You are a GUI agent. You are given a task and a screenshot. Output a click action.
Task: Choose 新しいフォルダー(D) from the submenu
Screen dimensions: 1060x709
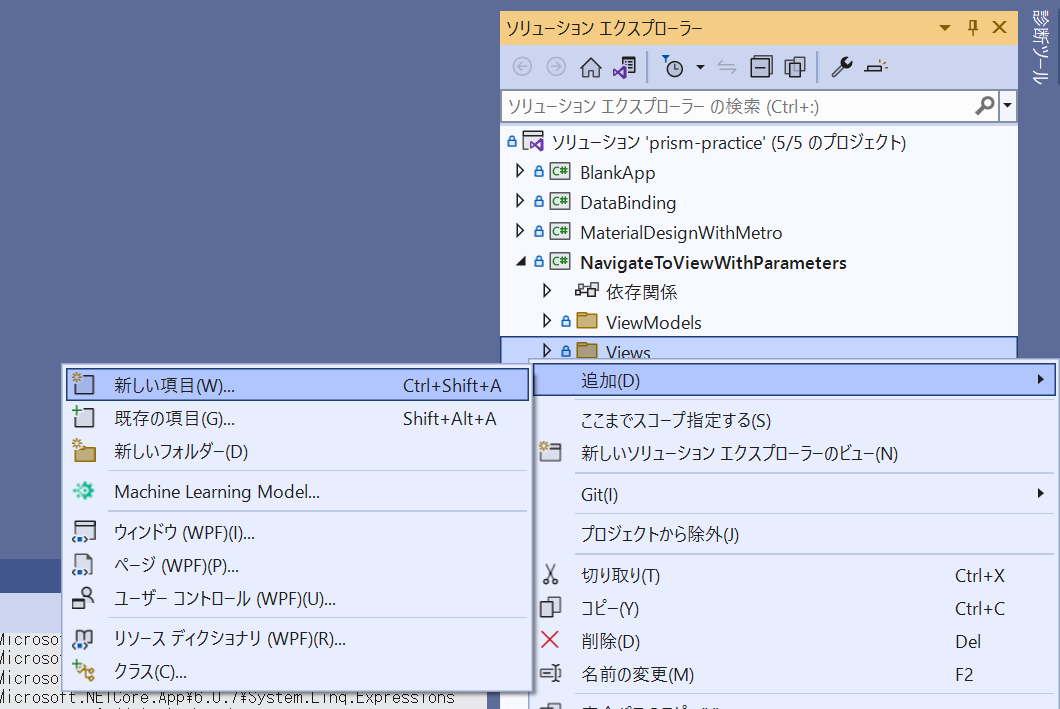(x=297, y=451)
